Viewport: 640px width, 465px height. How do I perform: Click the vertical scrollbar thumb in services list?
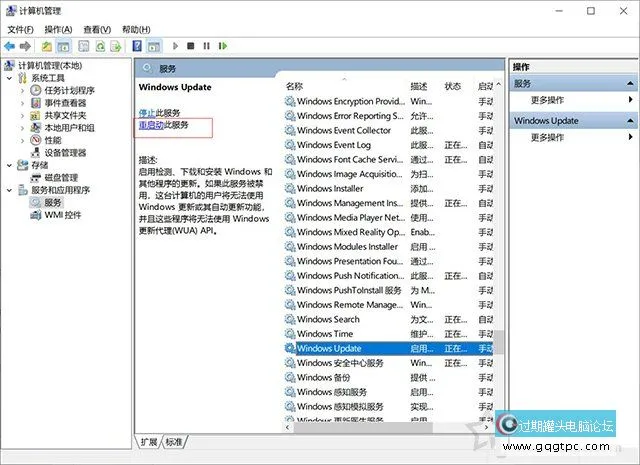pos(499,343)
